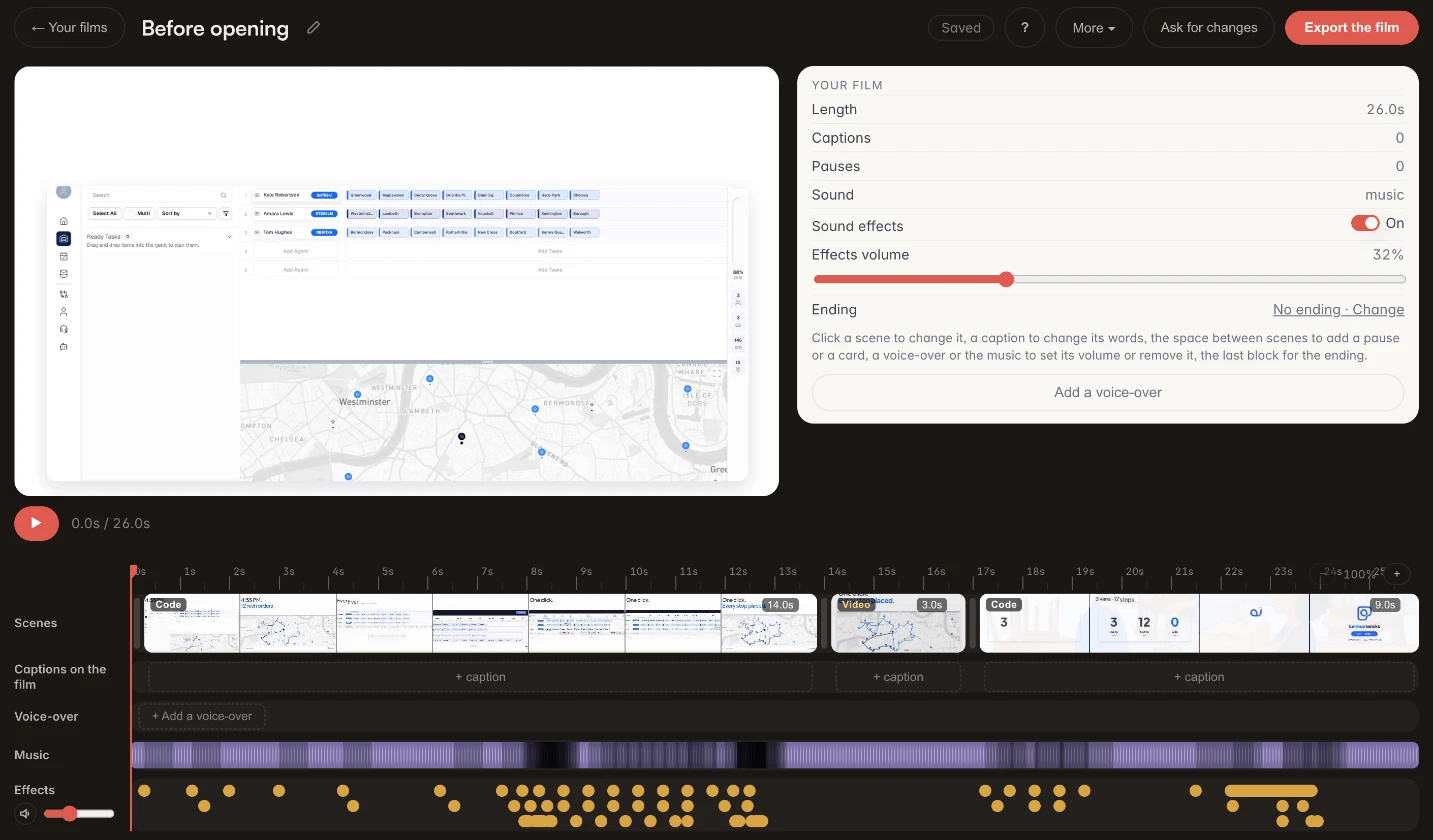Image resolution: width=1433 pixels, height=840 pixels.
Task: Click the purple Music waveform track
Action: [x=775, y=755]
